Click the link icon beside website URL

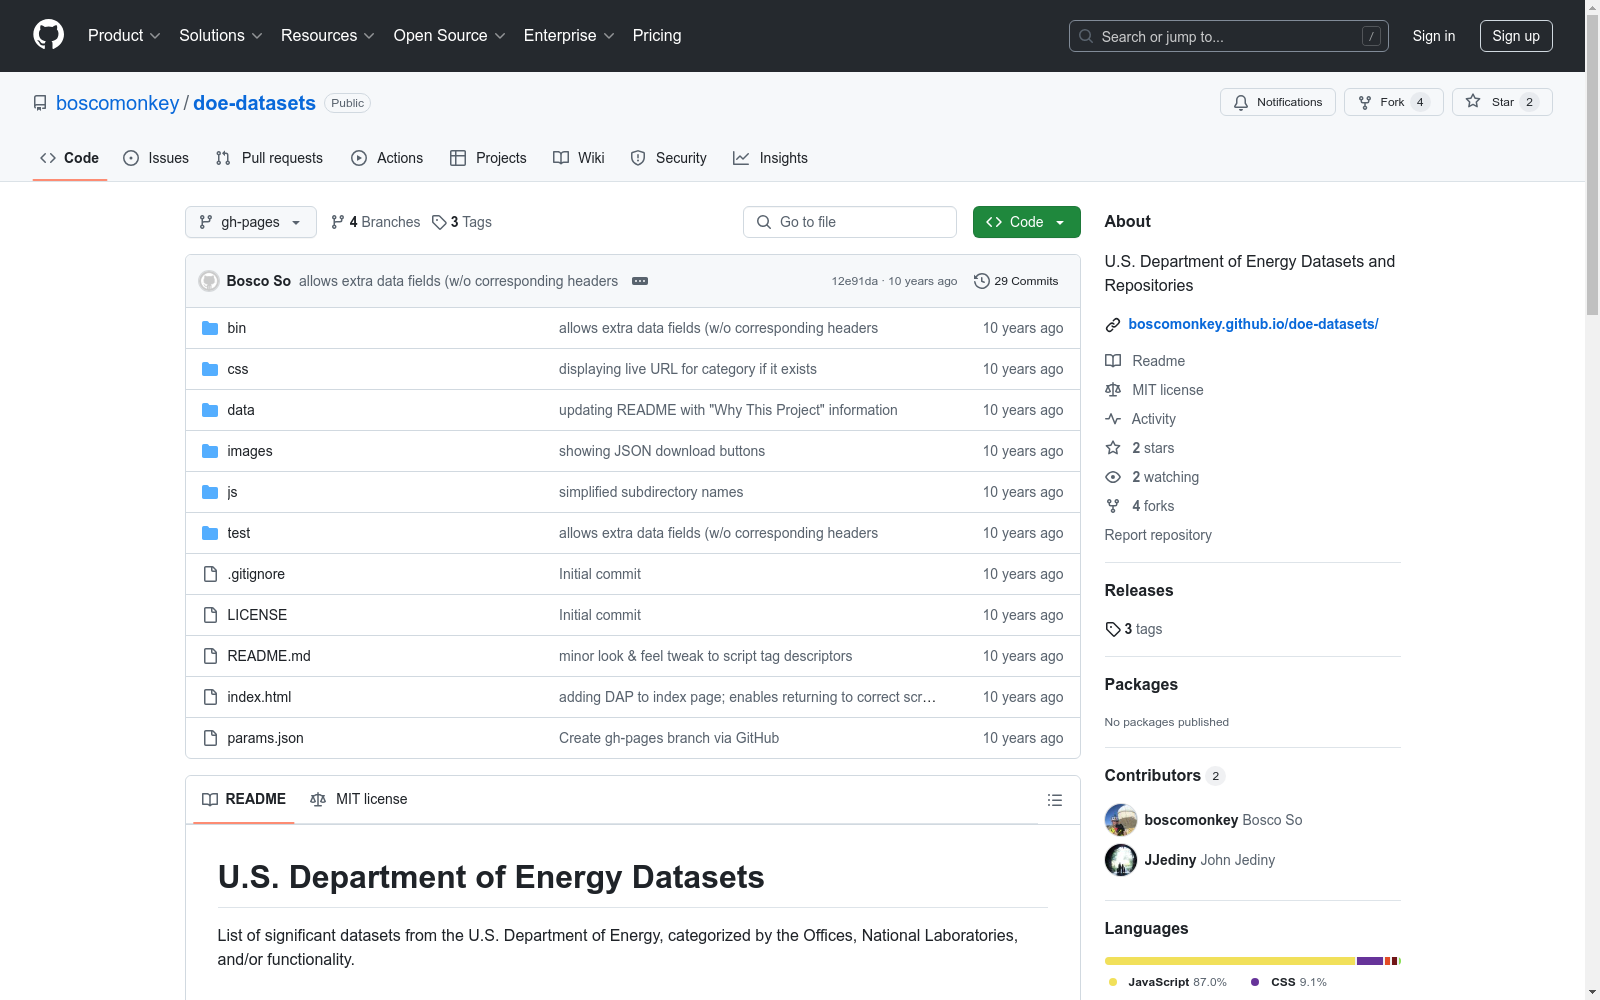pyautogui.click(x=1113, y=324)
